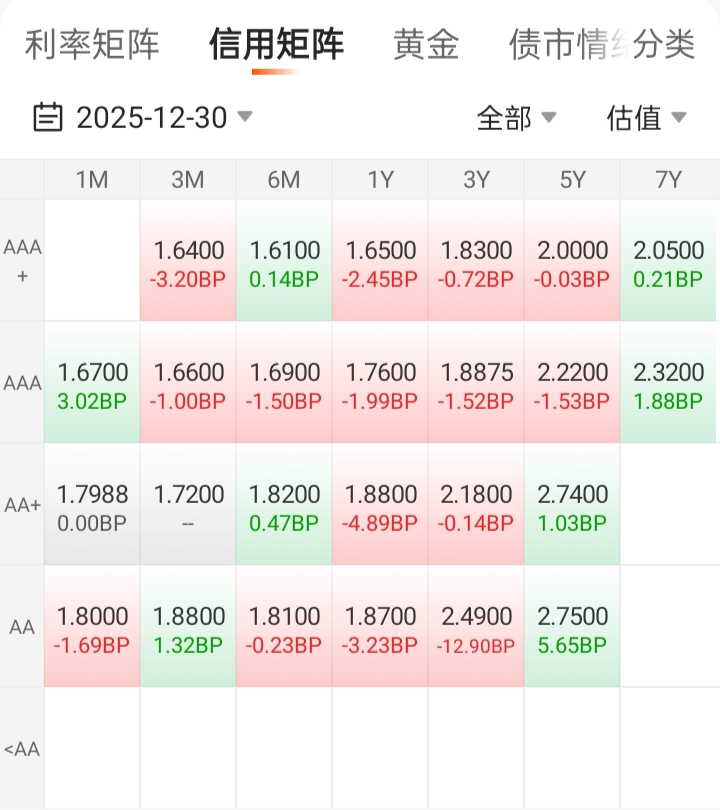
Task: Tap the AA 5Y cell showing 2.7500
Action: pyautogui.click(x=572, y=628)
